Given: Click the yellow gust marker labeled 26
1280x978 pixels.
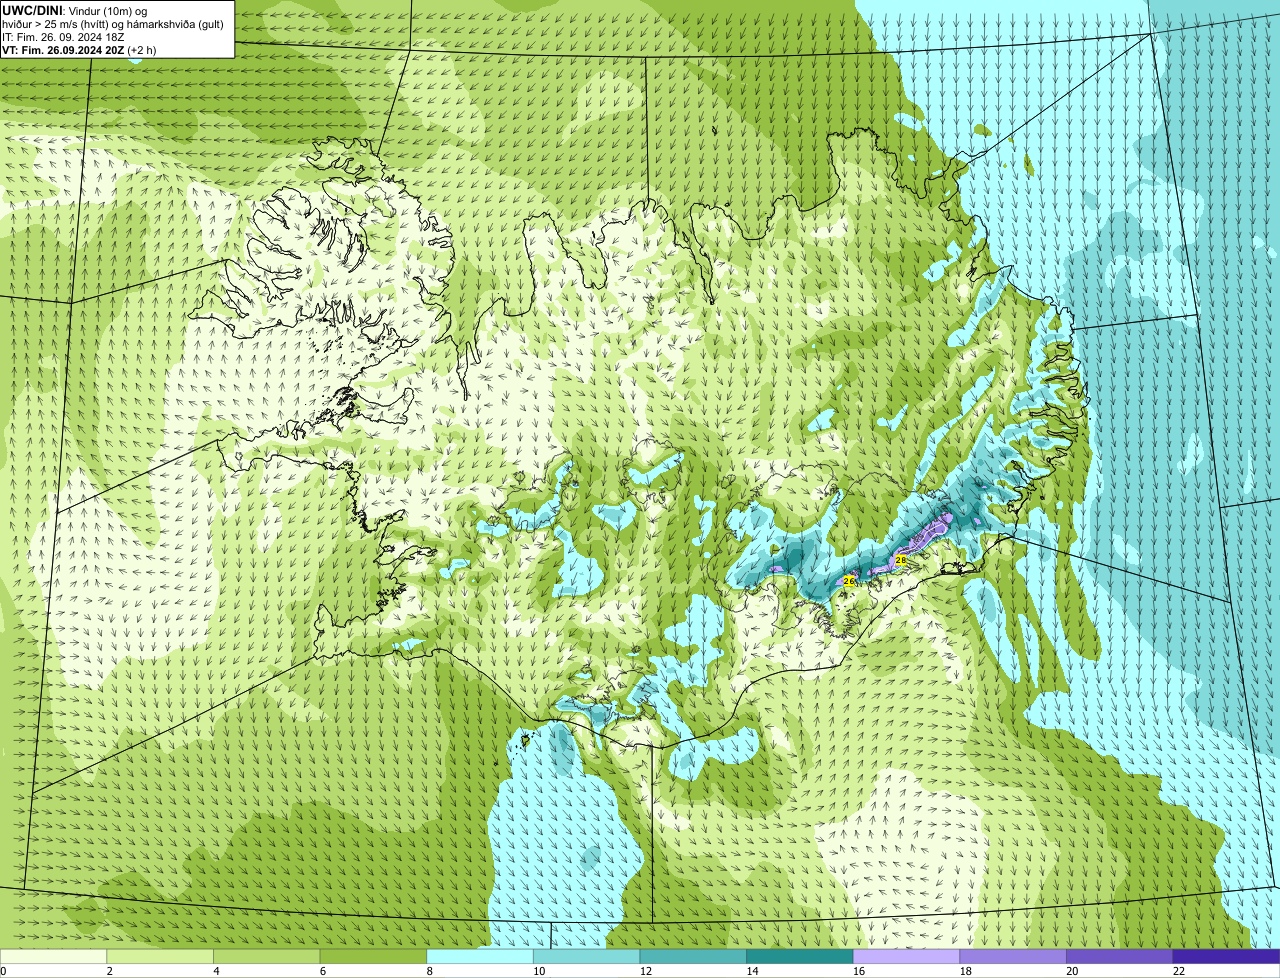Looking at the screenshot, I should click(849, 580).
